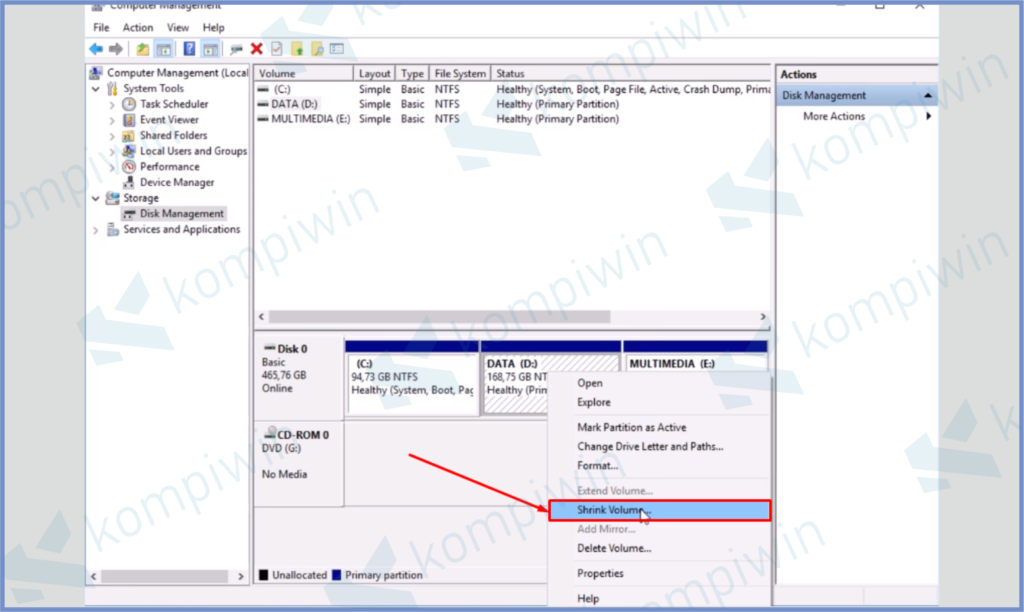This screenshot has width=1024, height=612.
Task: Open the Action menu in menu bar
Action: coord(138,28)
